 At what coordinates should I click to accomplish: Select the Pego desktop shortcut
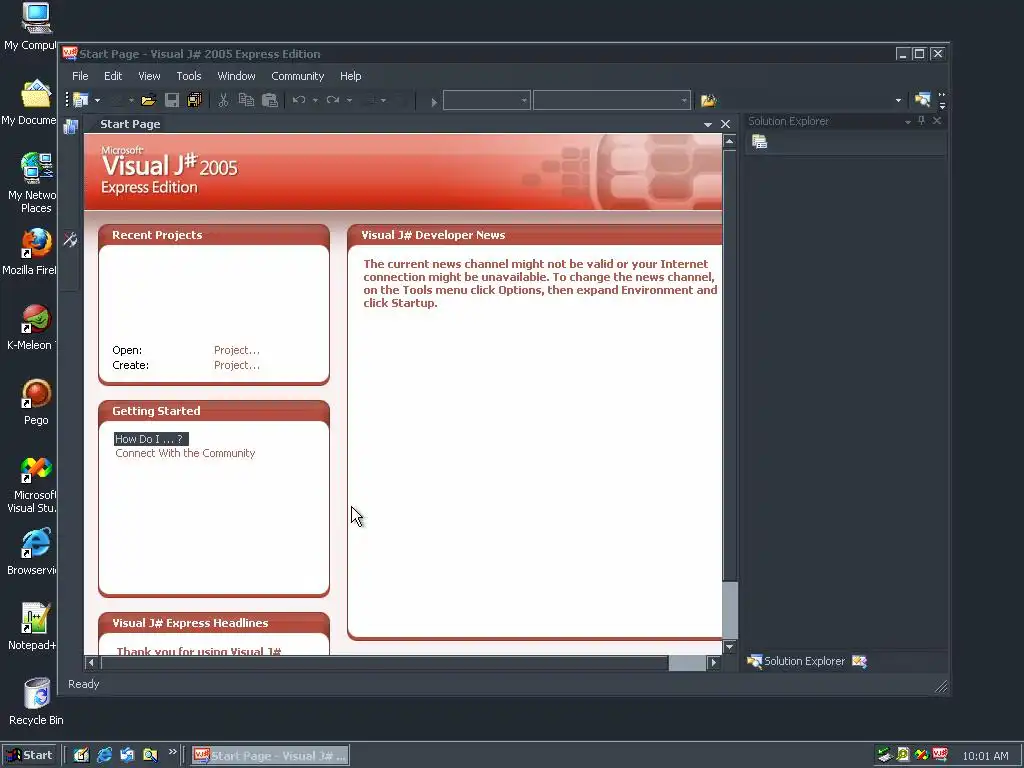click(36, 402)
